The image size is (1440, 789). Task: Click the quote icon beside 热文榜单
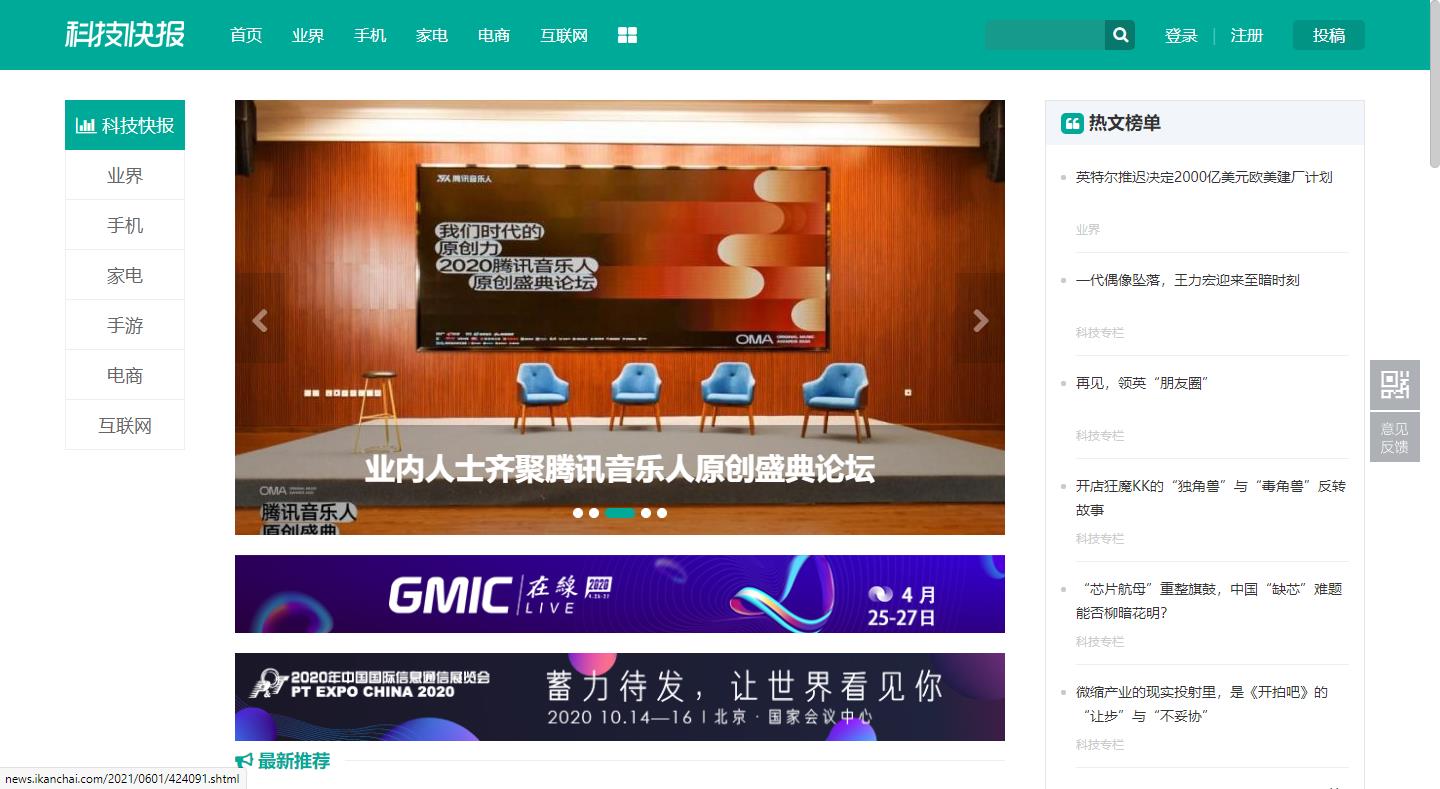(1072, 124)
